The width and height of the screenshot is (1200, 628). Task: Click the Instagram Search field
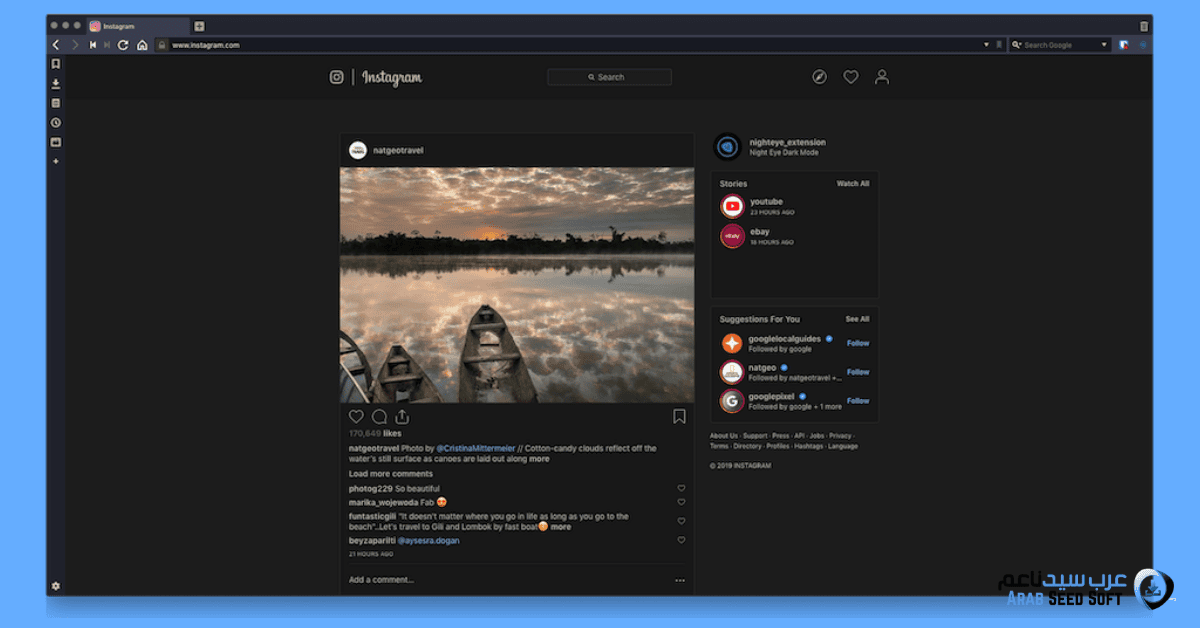[x=609, y=77]
